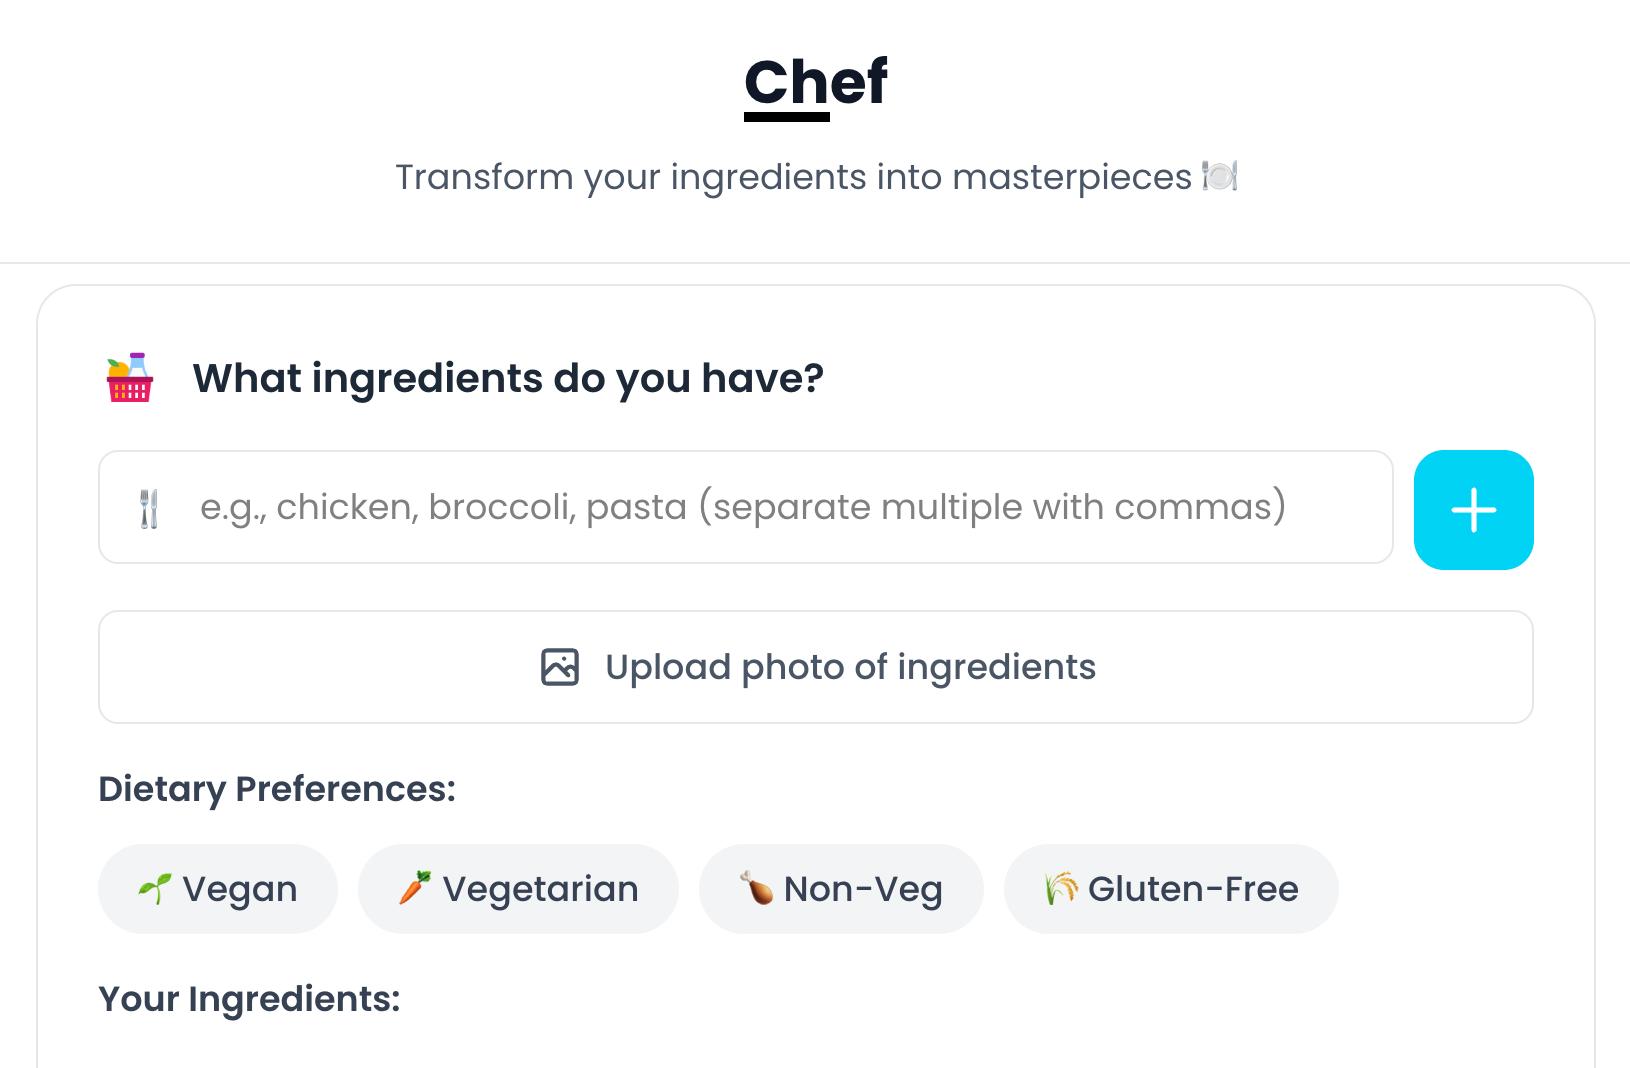Click the carrot icon on Vegetarian chip
The width and height of the screenshot is (1630, 1068).
pos(415,888)
